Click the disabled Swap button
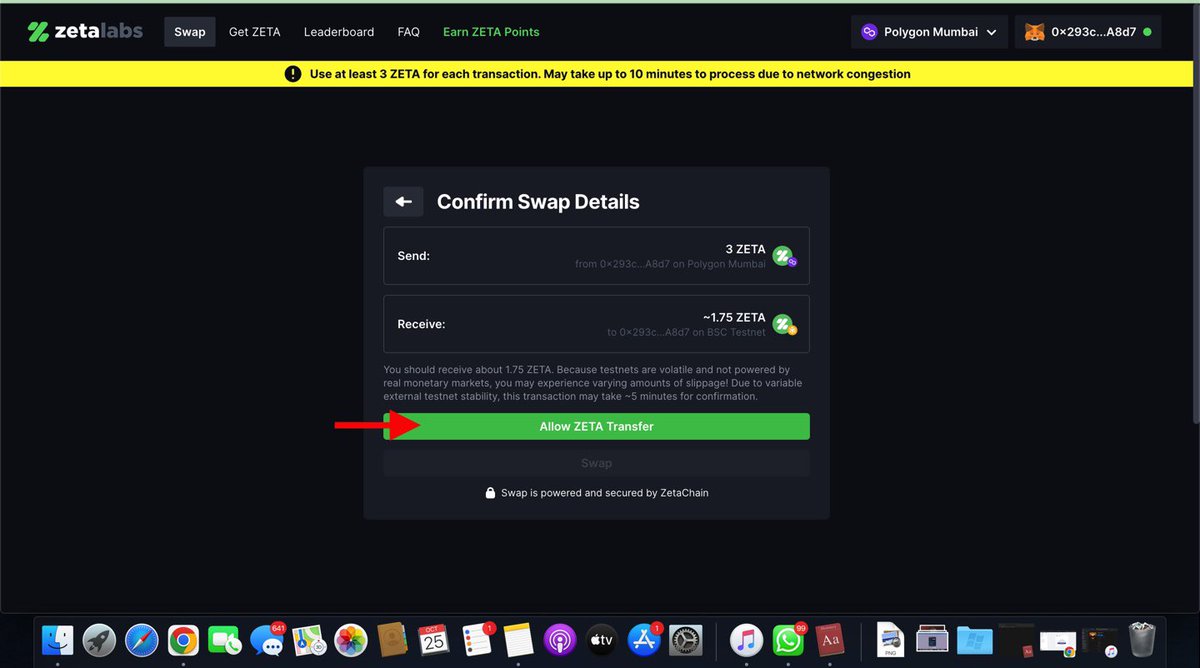This screenshot has height=668, width=1200. coord(597,463)
